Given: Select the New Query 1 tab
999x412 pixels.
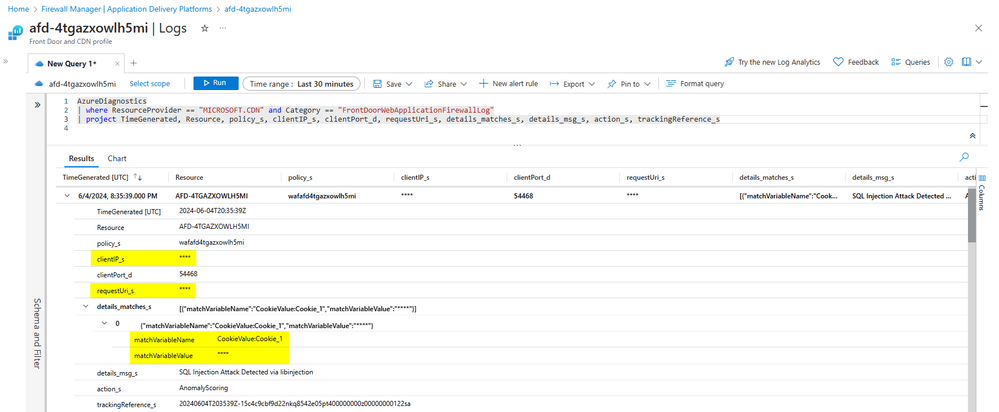Looking at the screenshot, I should point(71,64).
